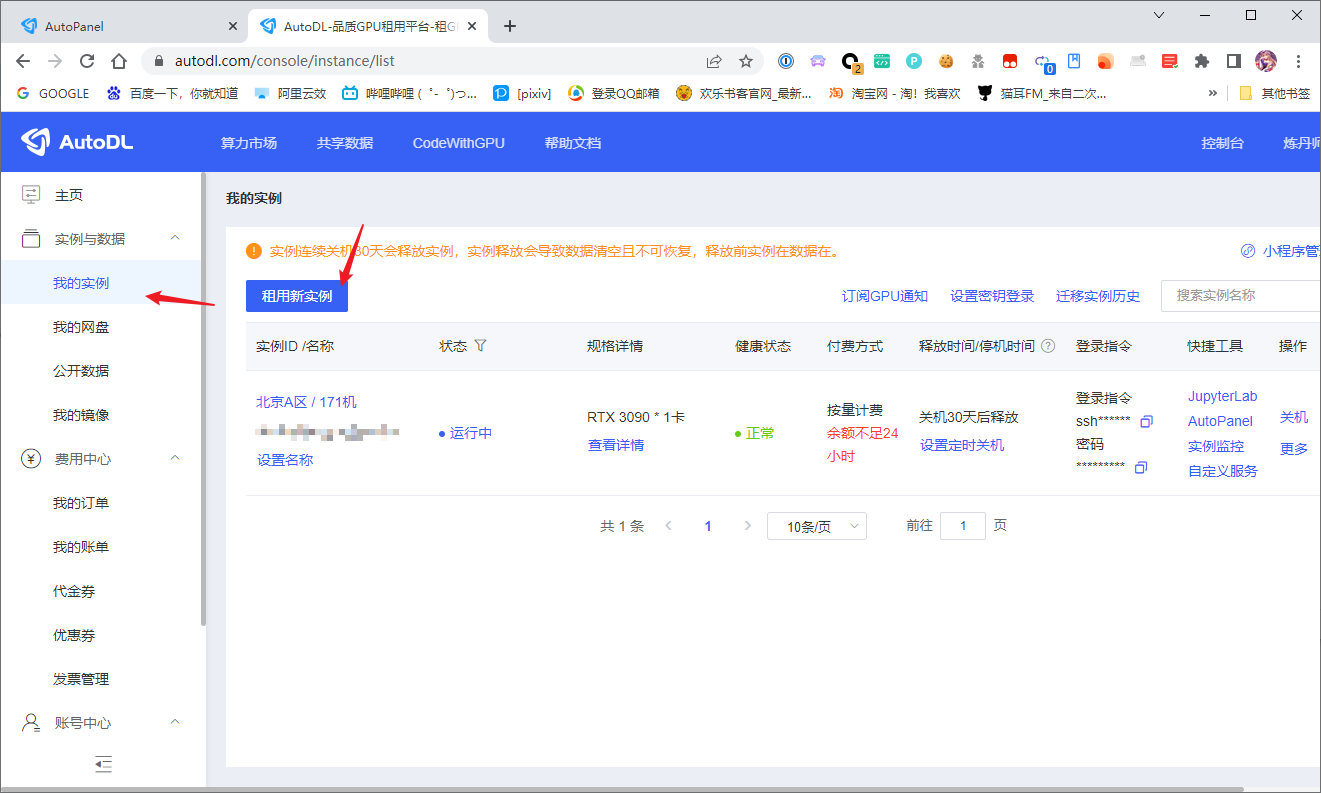Open the JupyterLab quick tool link

coord(1222,397)
